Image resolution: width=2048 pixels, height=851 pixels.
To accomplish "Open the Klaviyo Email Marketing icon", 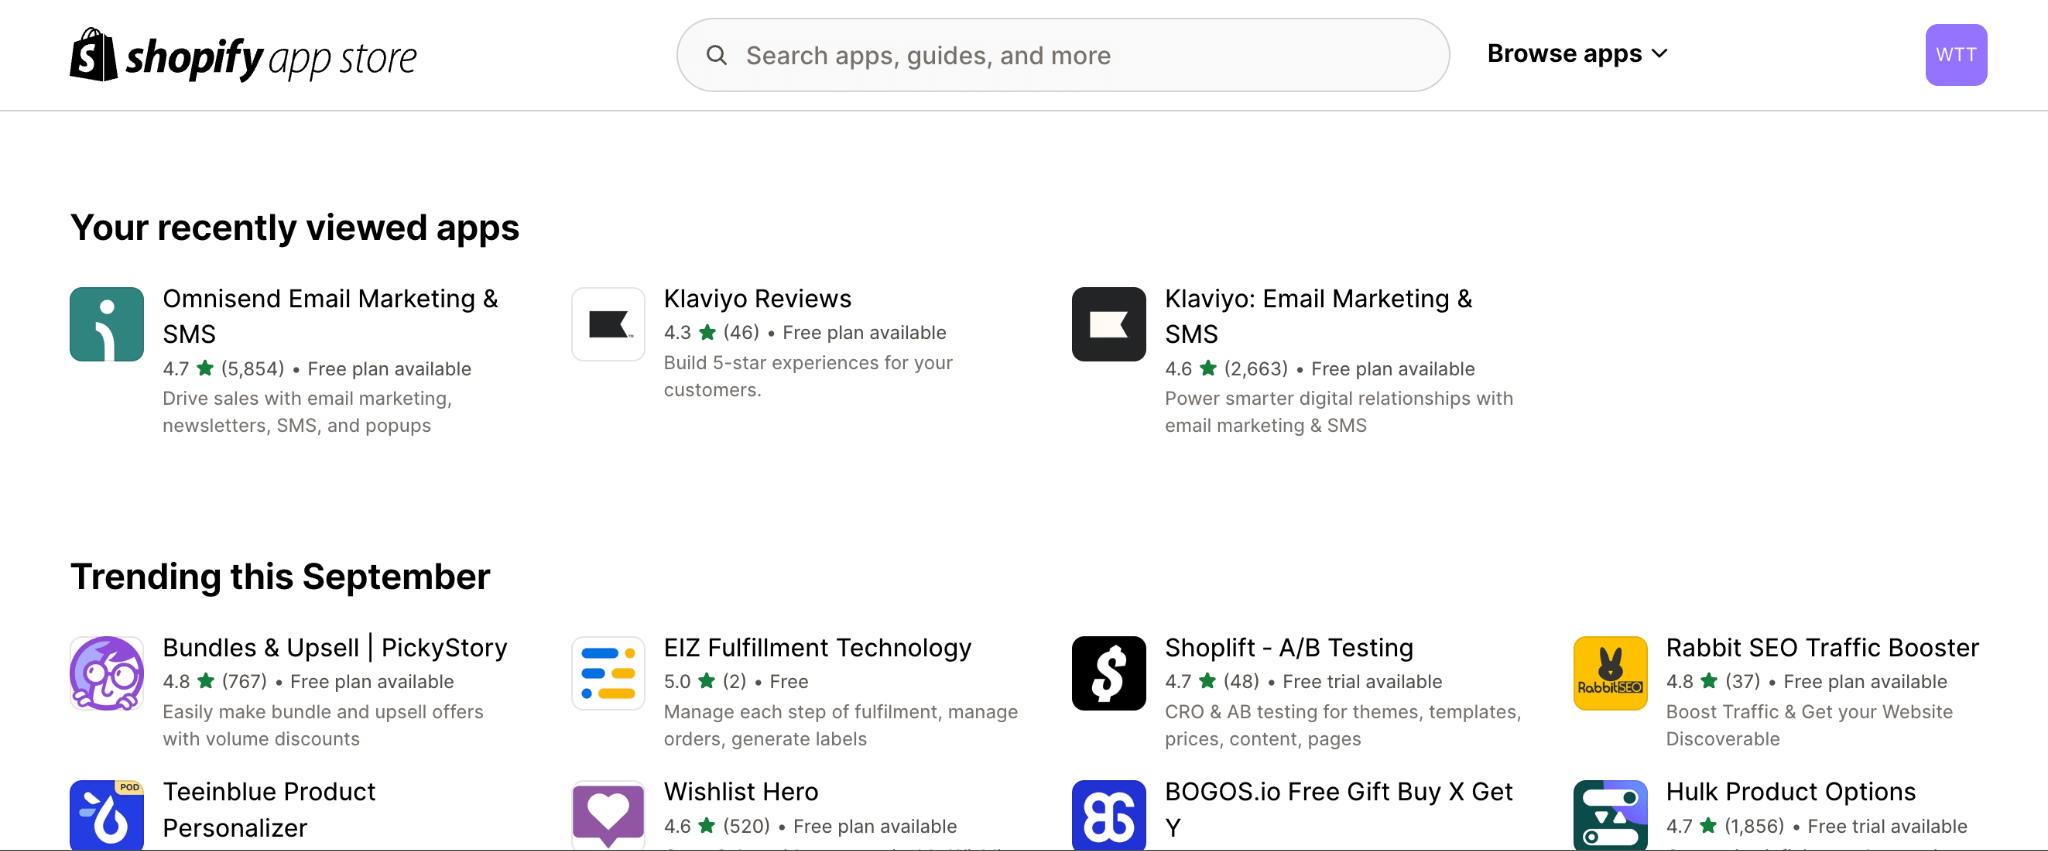I will pyautogui.click(x=1109, y=324).
